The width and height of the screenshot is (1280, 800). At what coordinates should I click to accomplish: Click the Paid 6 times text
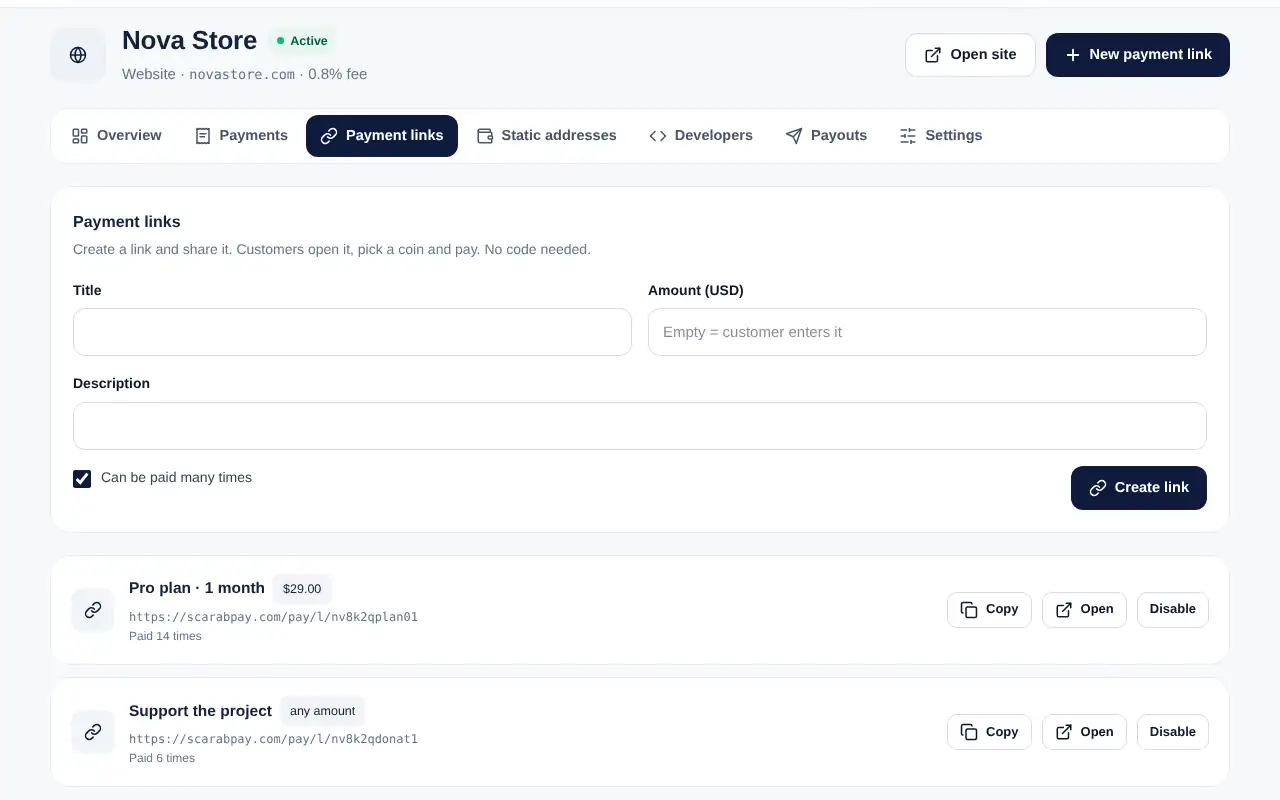(162, 758)
